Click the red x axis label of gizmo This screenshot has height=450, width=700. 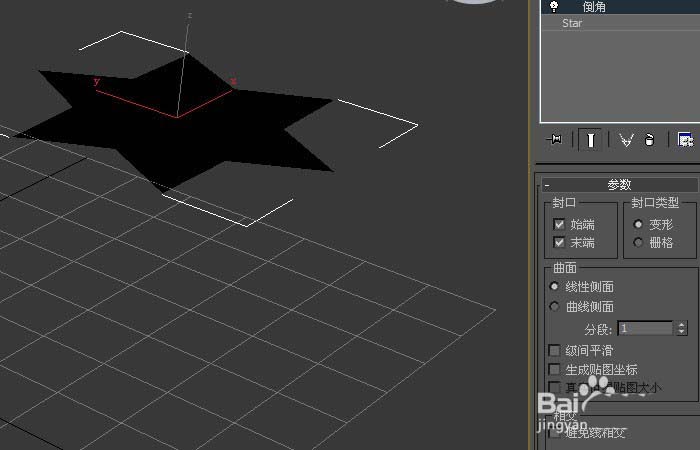233,81
